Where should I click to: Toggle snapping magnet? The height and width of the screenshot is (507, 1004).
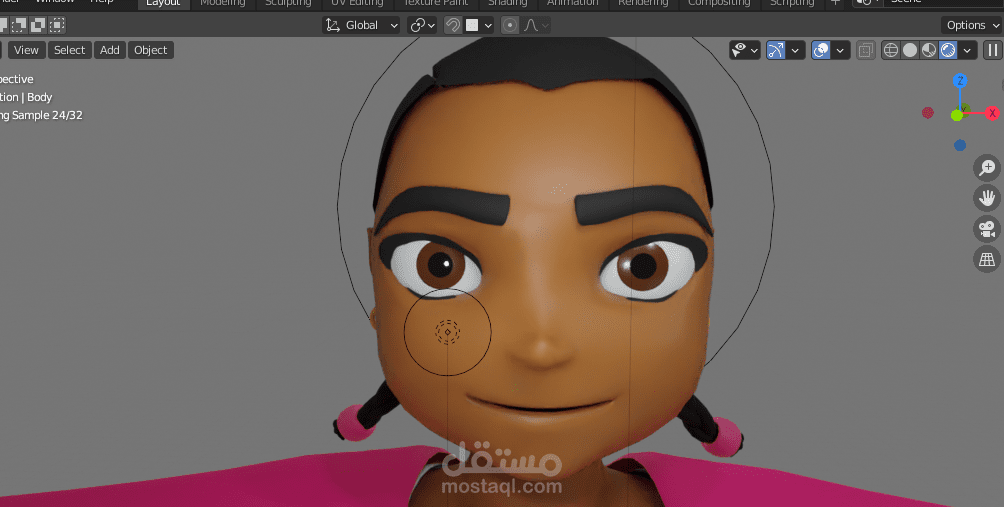[453, 25]
